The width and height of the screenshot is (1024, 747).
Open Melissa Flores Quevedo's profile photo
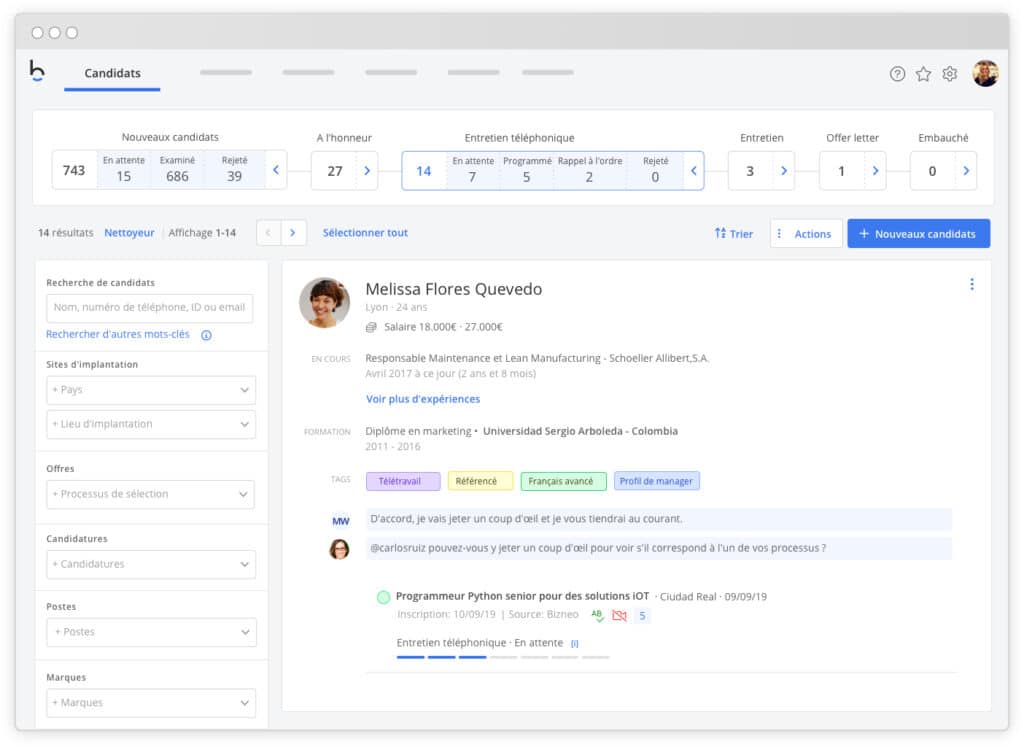325,302
